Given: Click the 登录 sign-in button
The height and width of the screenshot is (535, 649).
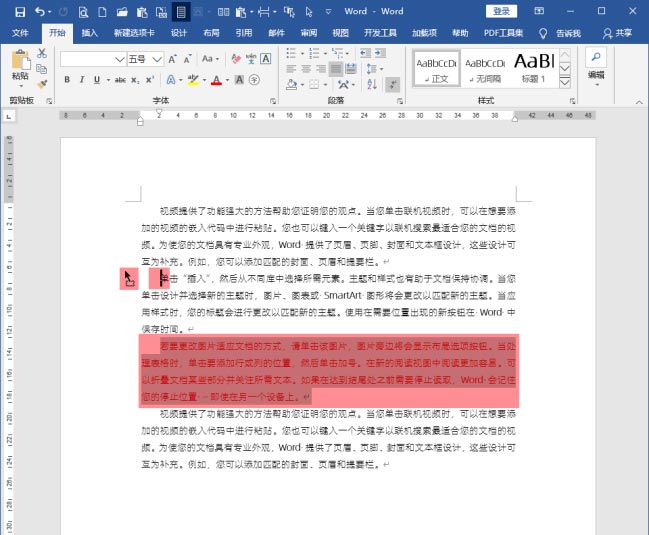Looking at the screenshot, I should (x=501, y=11).
